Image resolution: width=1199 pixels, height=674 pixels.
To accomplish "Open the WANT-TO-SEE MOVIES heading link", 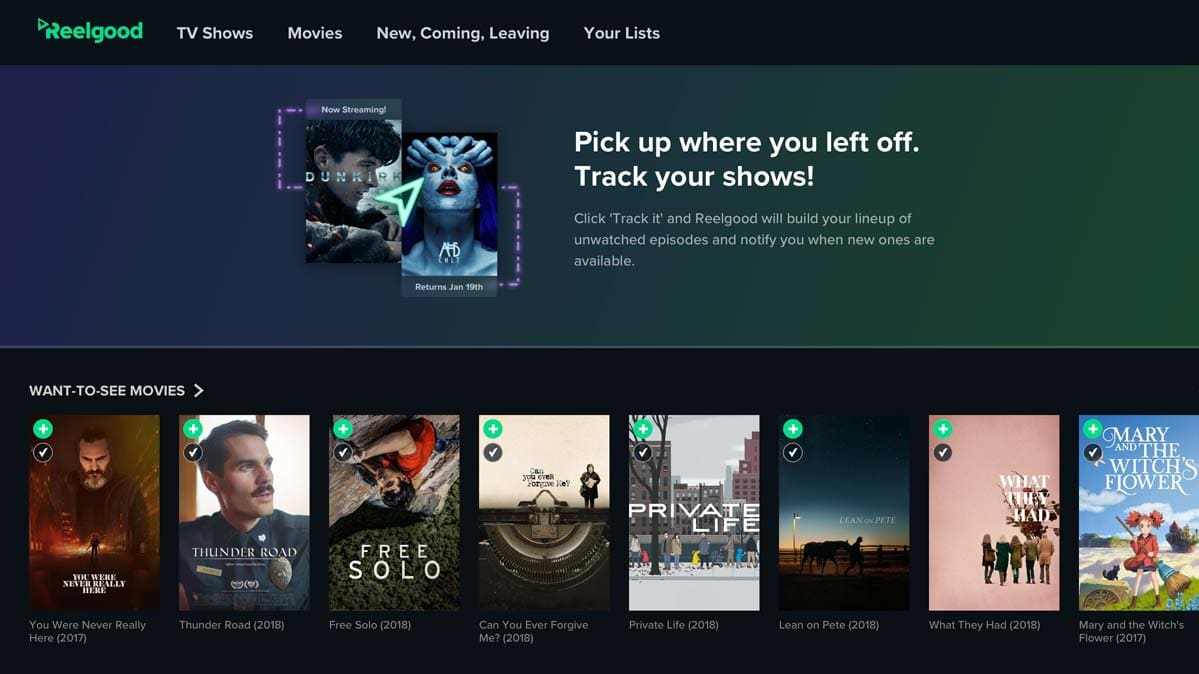I will [107, 391].
